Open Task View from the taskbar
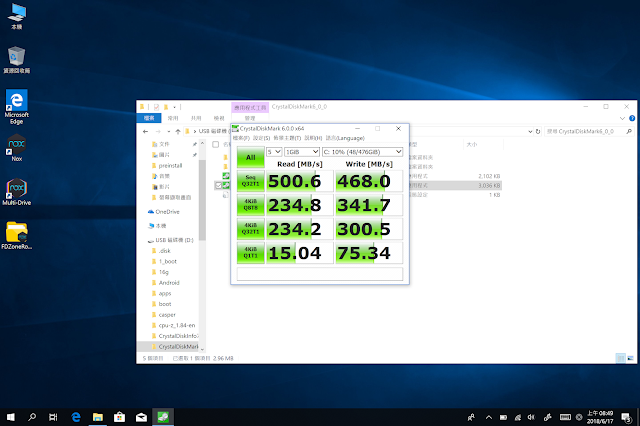The width and height of the screenshot is (640, 426). (53, 417)
